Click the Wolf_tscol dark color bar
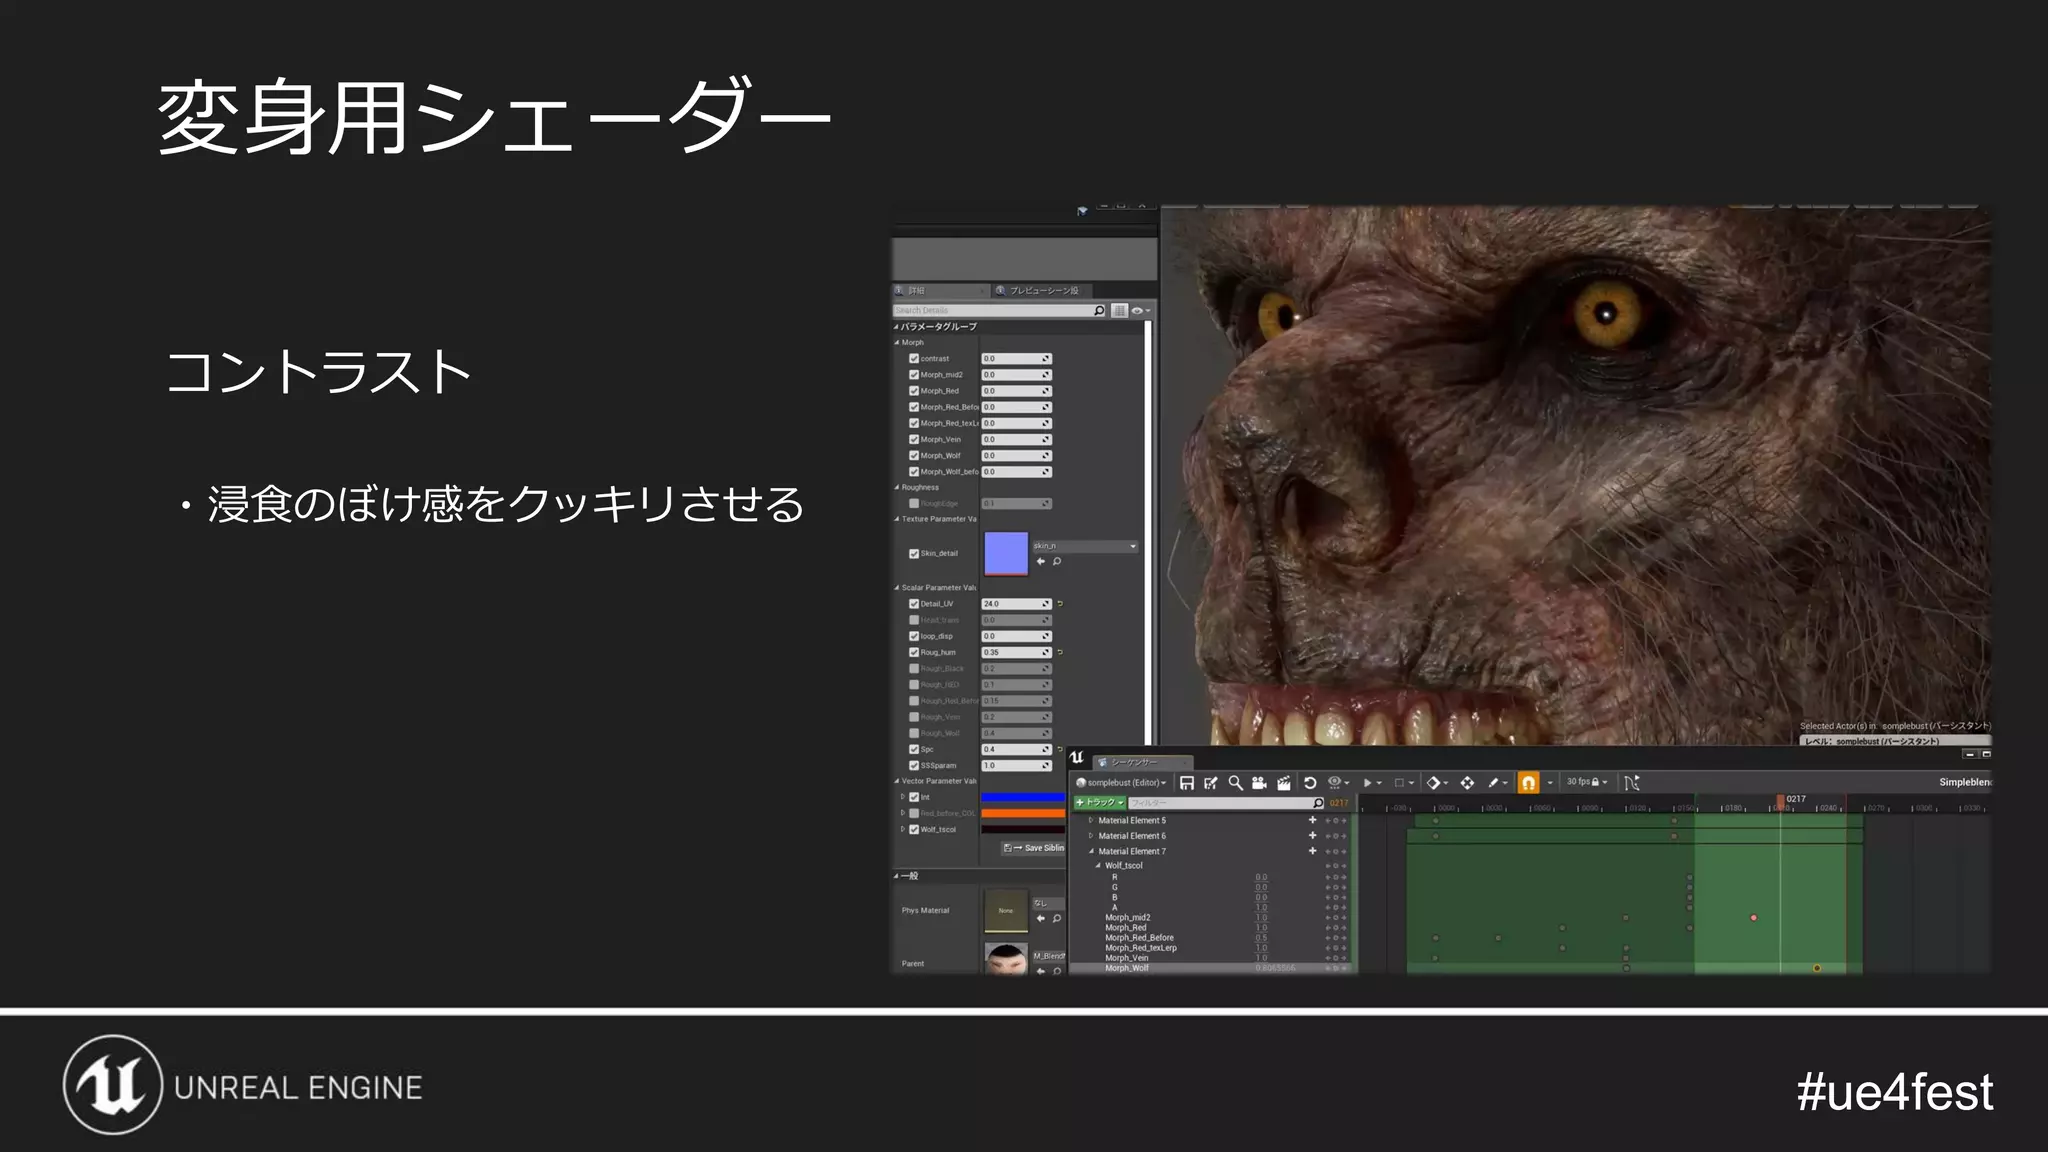 coord(1023,830)
